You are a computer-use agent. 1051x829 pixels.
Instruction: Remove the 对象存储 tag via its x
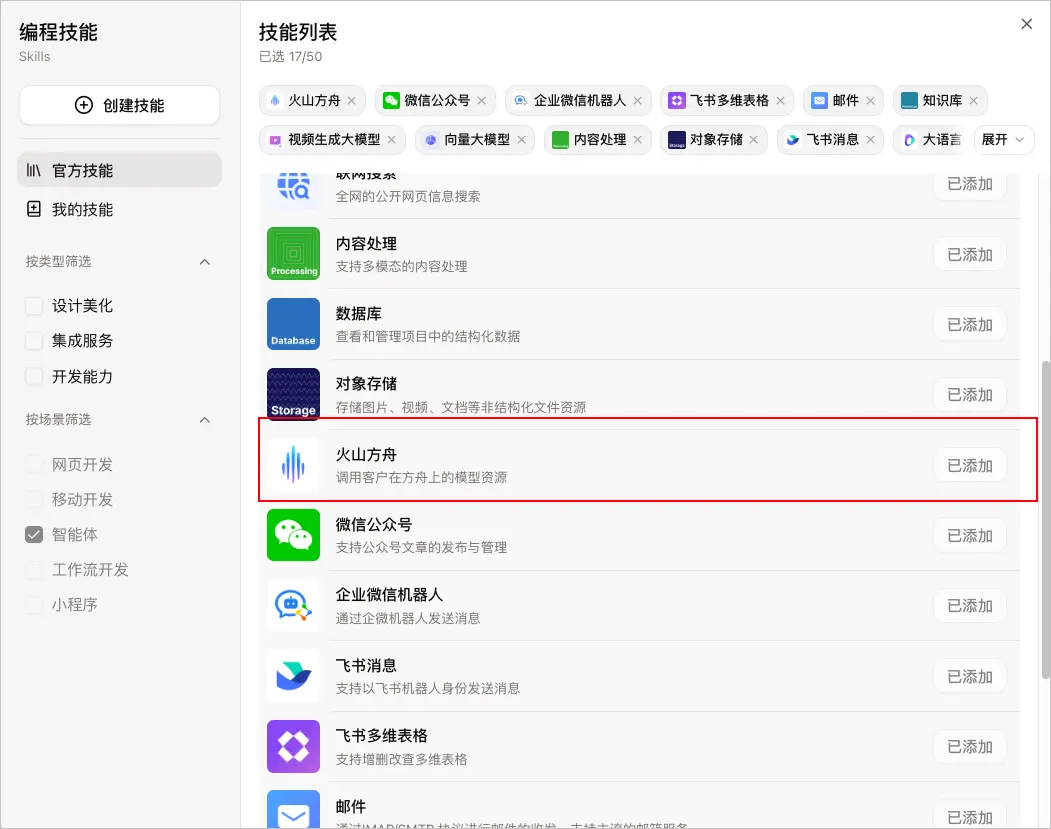pos(753,139)
